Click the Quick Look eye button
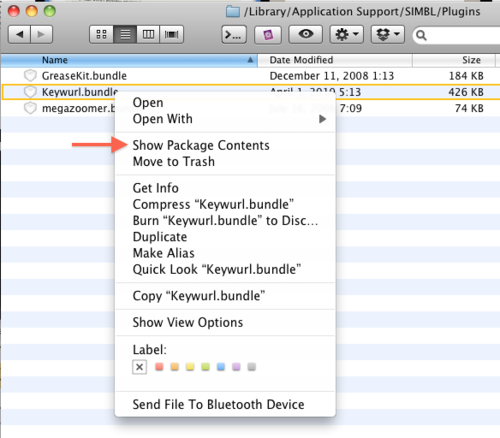This screenshot has height=438, width=500. 305,34
